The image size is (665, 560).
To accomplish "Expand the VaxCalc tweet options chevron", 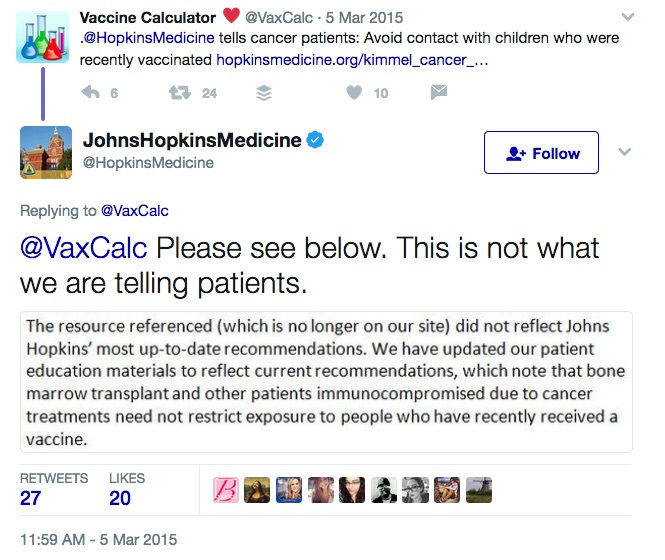I will [x=627, y=18].
